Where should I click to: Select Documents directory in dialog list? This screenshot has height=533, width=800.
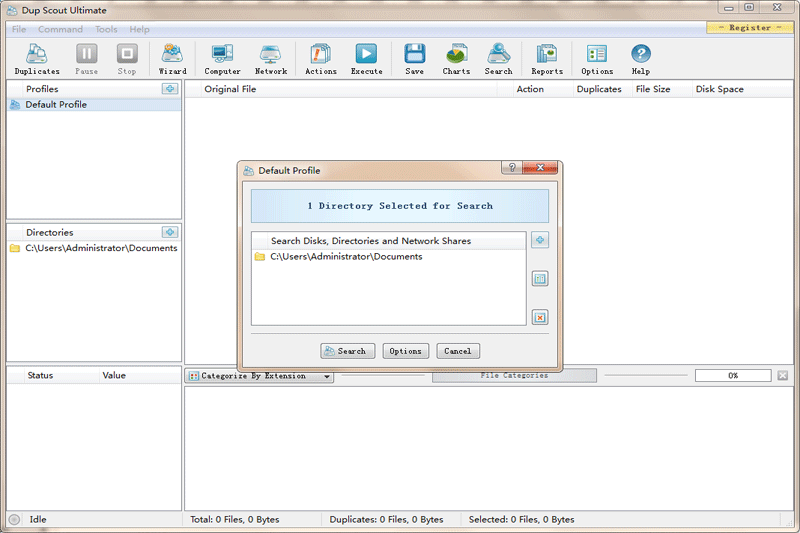click(389, 257)
